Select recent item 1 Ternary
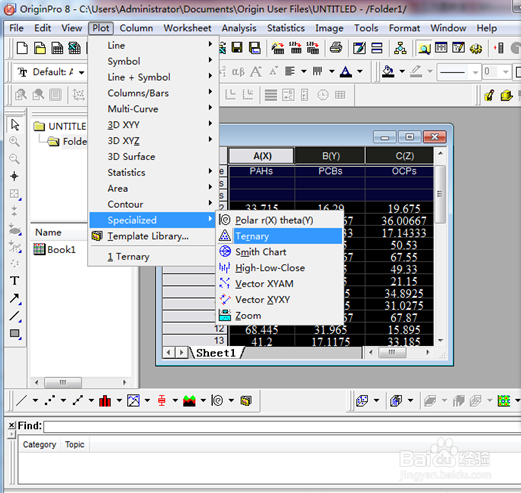This screenshot has width=521, height=493. click(x=152, y=257)
